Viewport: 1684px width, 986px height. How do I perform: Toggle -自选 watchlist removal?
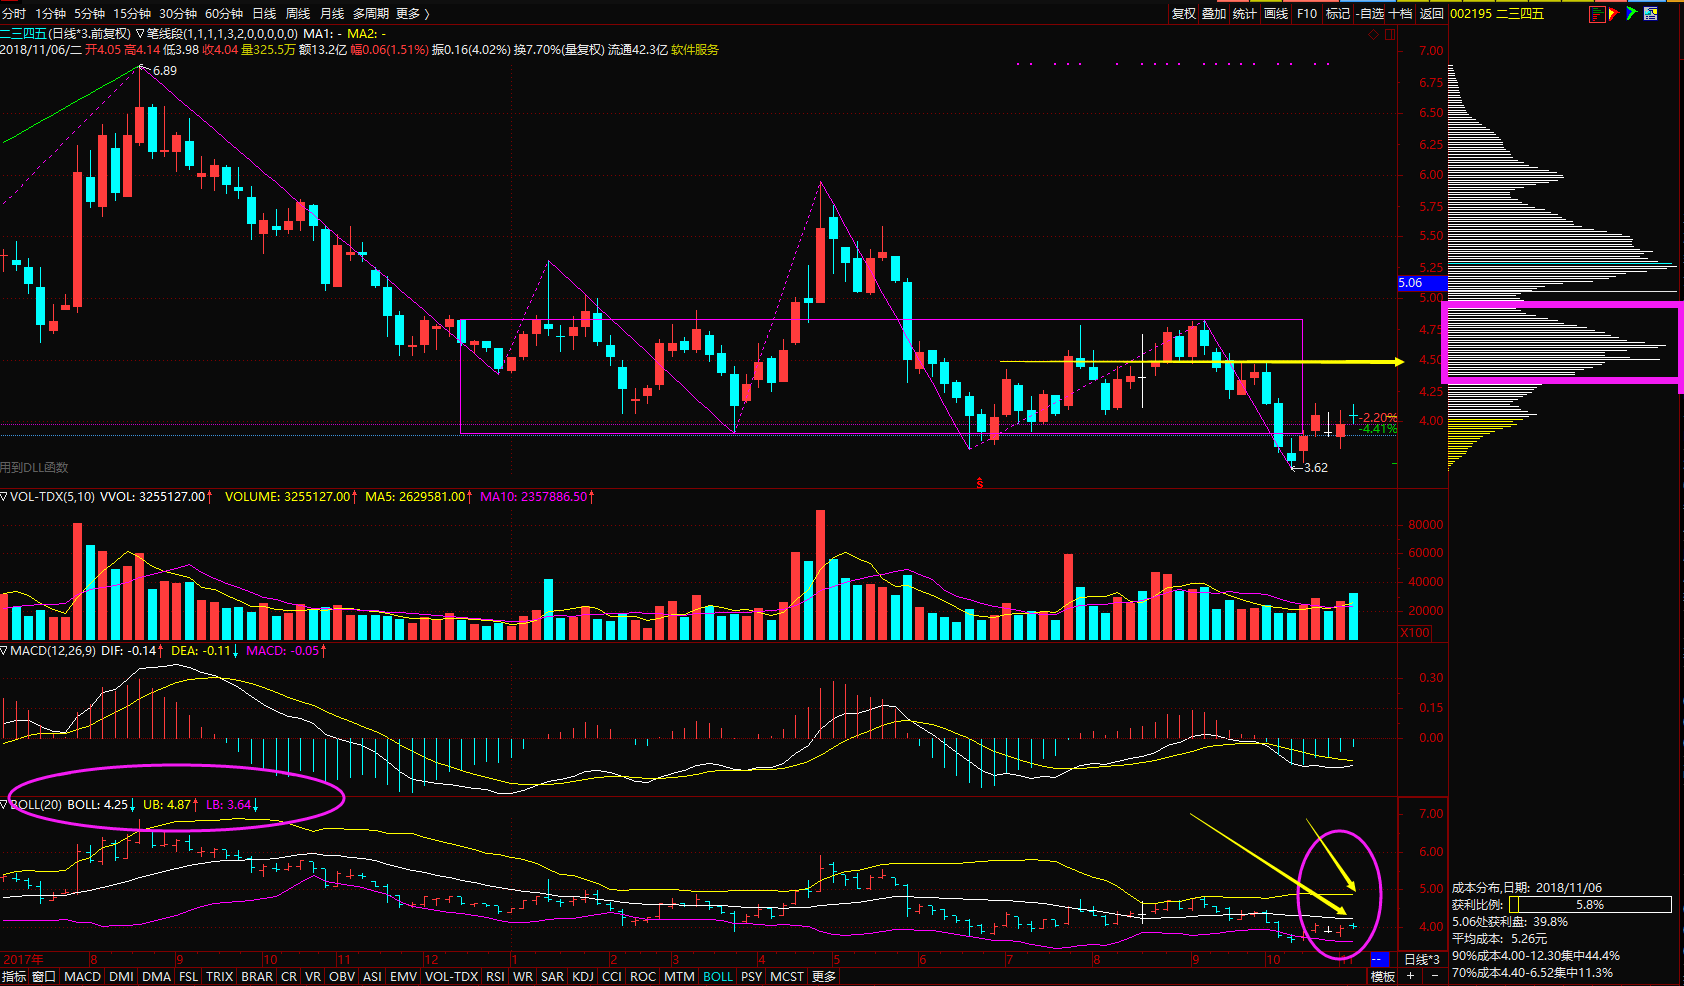[1370, 13]
